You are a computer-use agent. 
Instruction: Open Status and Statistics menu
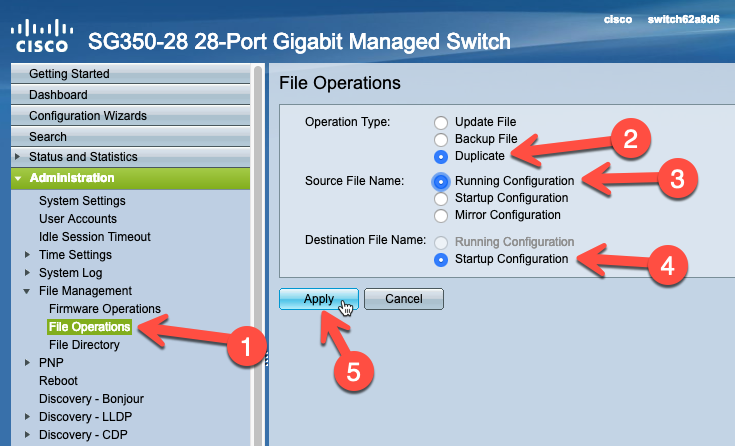tap(130, 157)
